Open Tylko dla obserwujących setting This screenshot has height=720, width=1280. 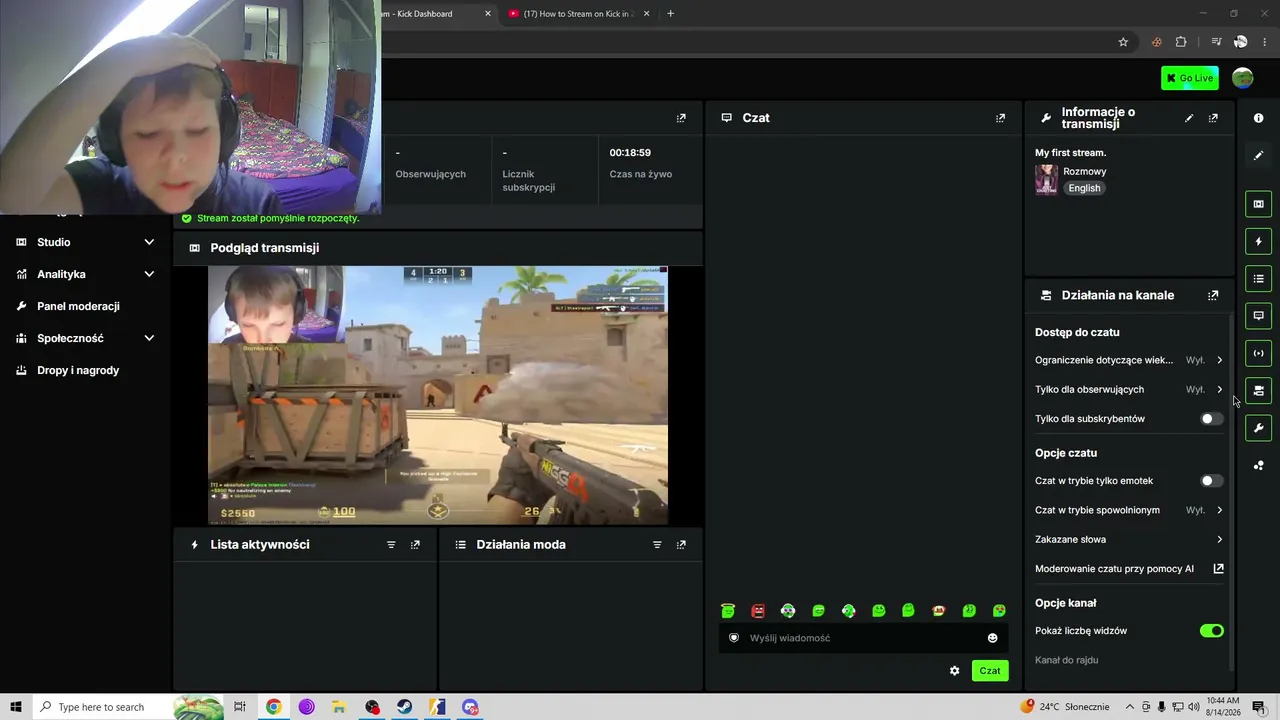tap(1129, 389)
